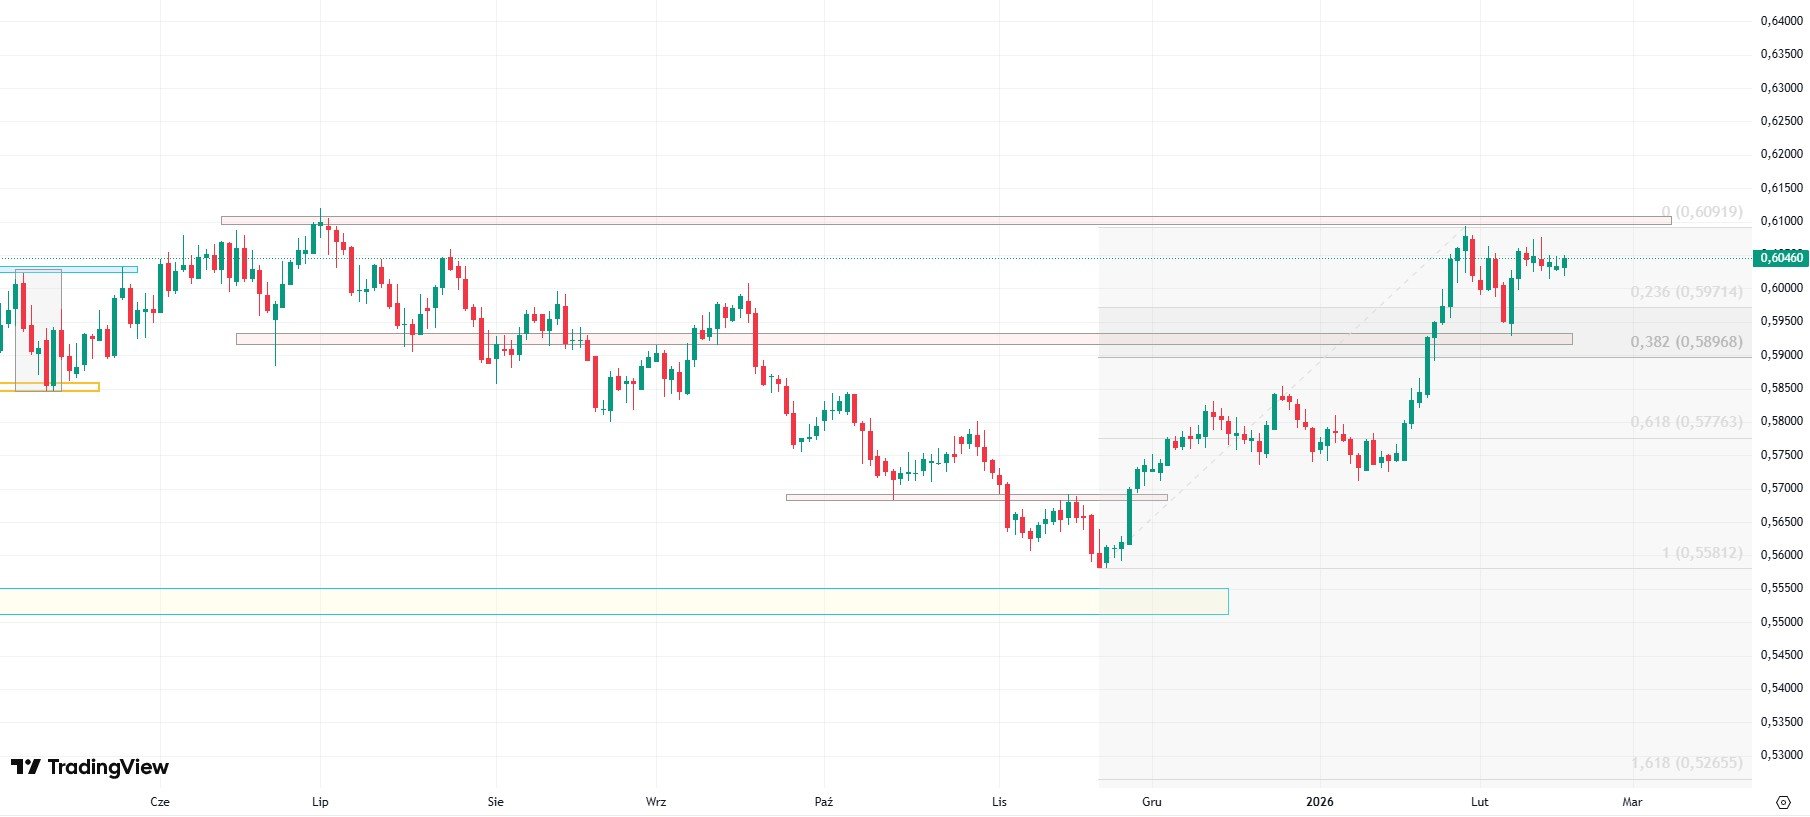This screenshot has height=817, width=1810.
Task: Select the 0,618 Fibonacci level label
Action: click(x=1686, y=422)
